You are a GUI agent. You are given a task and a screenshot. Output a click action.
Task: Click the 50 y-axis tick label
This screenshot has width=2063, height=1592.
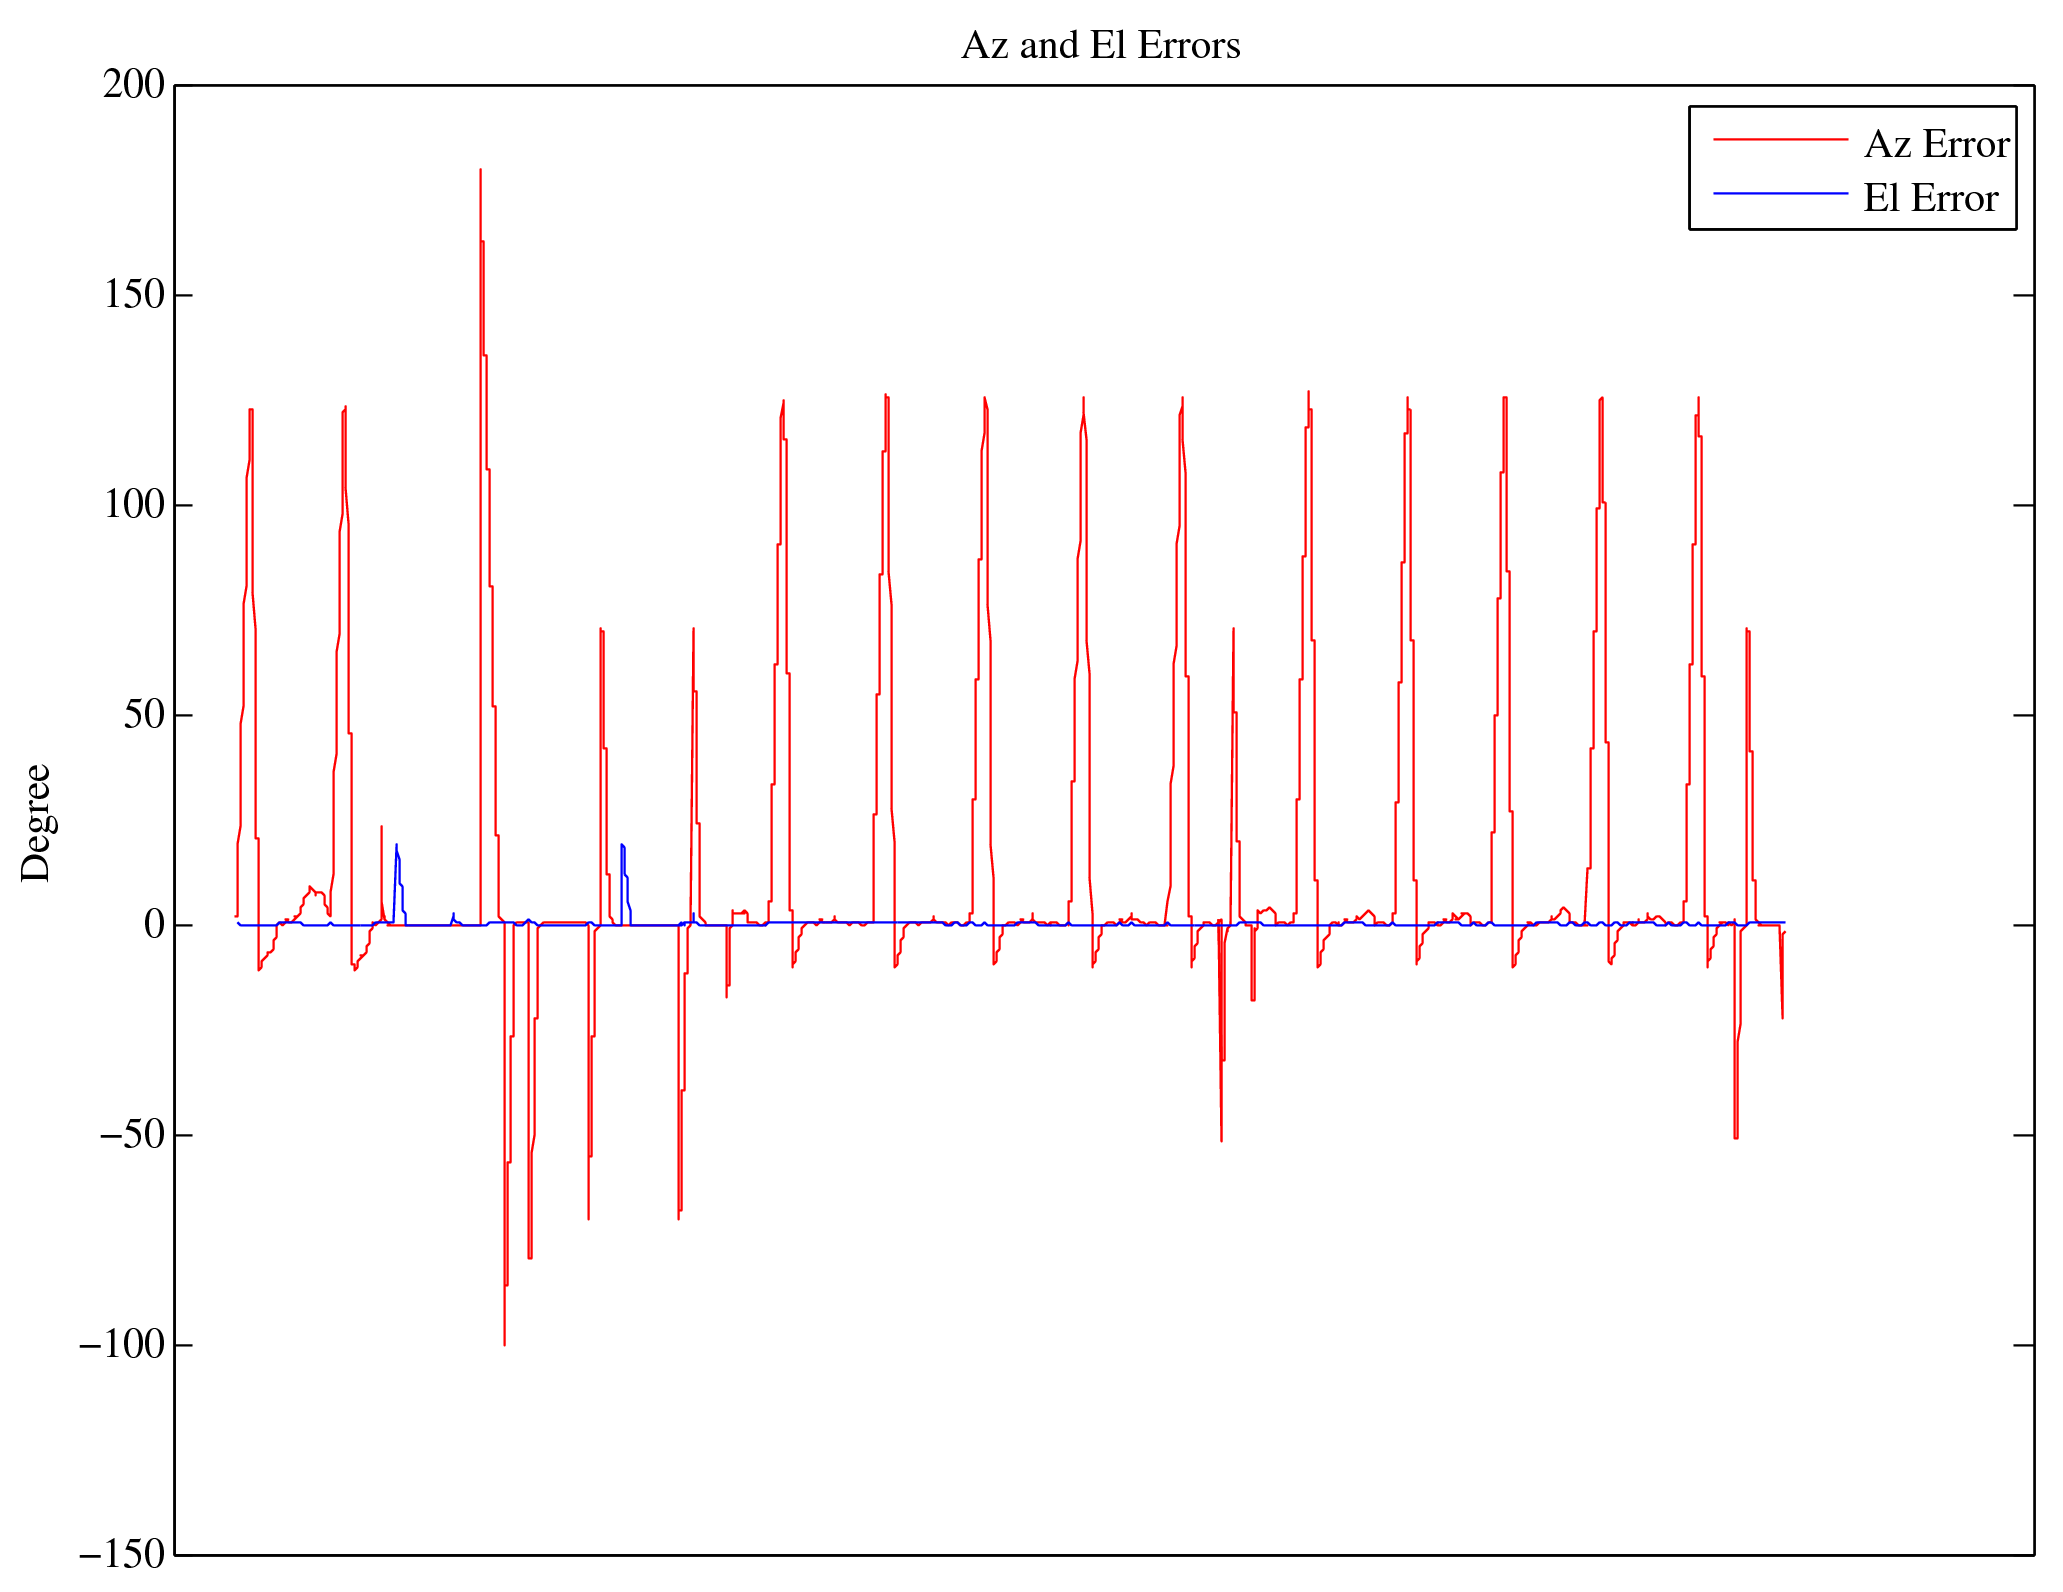coord(143,715)
